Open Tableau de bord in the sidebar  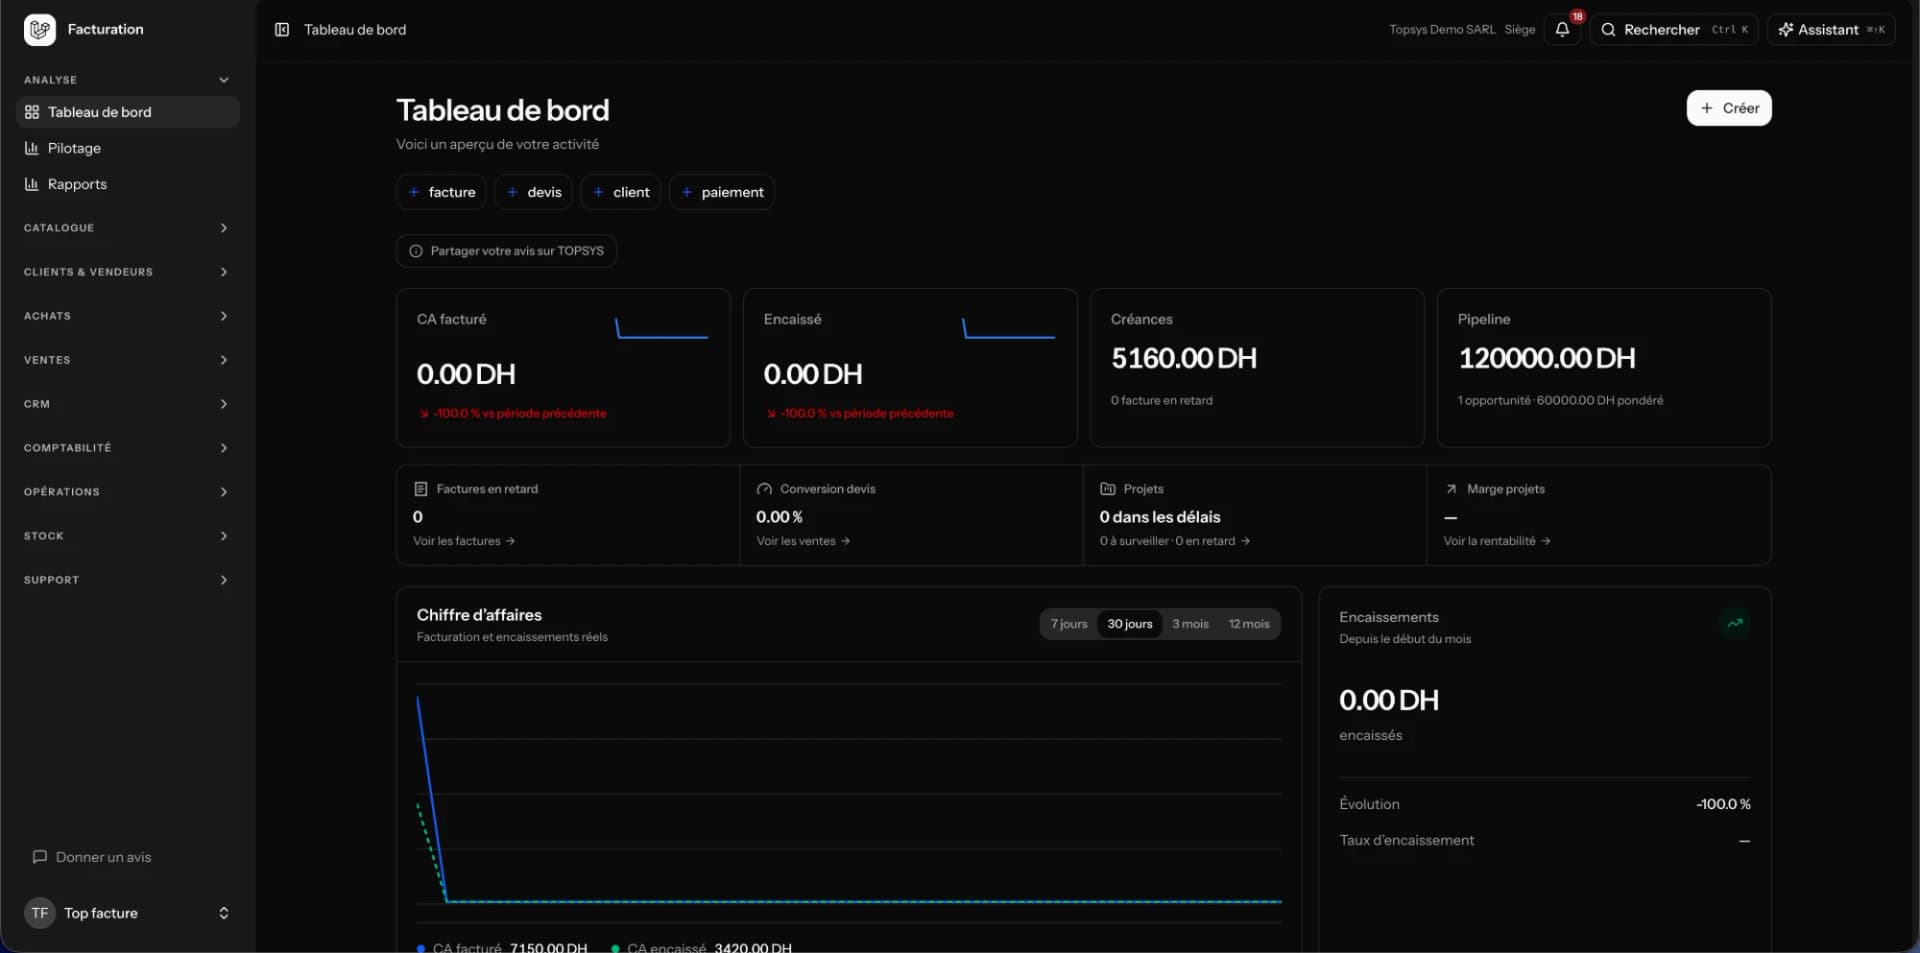128,112
